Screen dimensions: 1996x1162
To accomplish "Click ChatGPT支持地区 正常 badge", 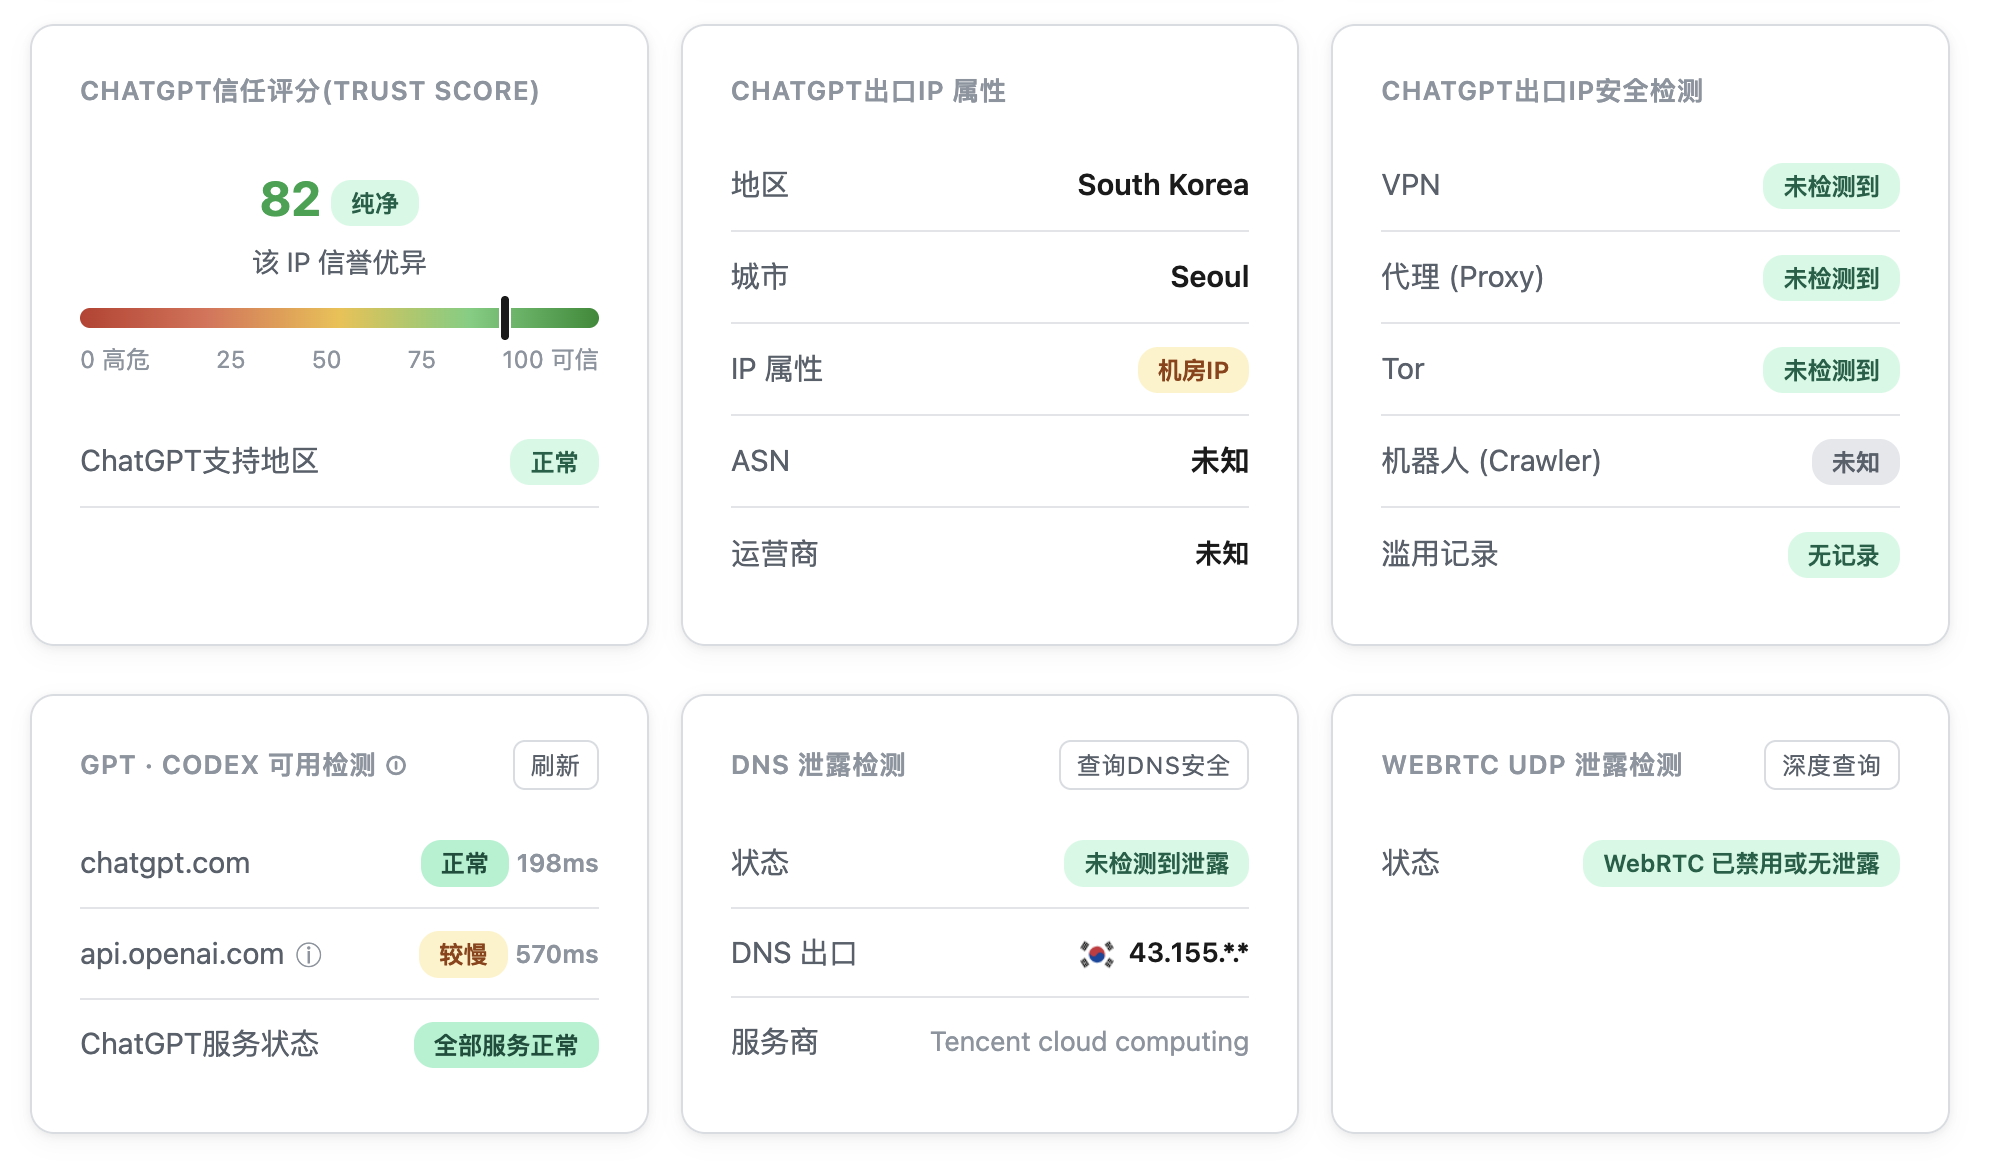I will pyautogui.click(x=554, y=462).
